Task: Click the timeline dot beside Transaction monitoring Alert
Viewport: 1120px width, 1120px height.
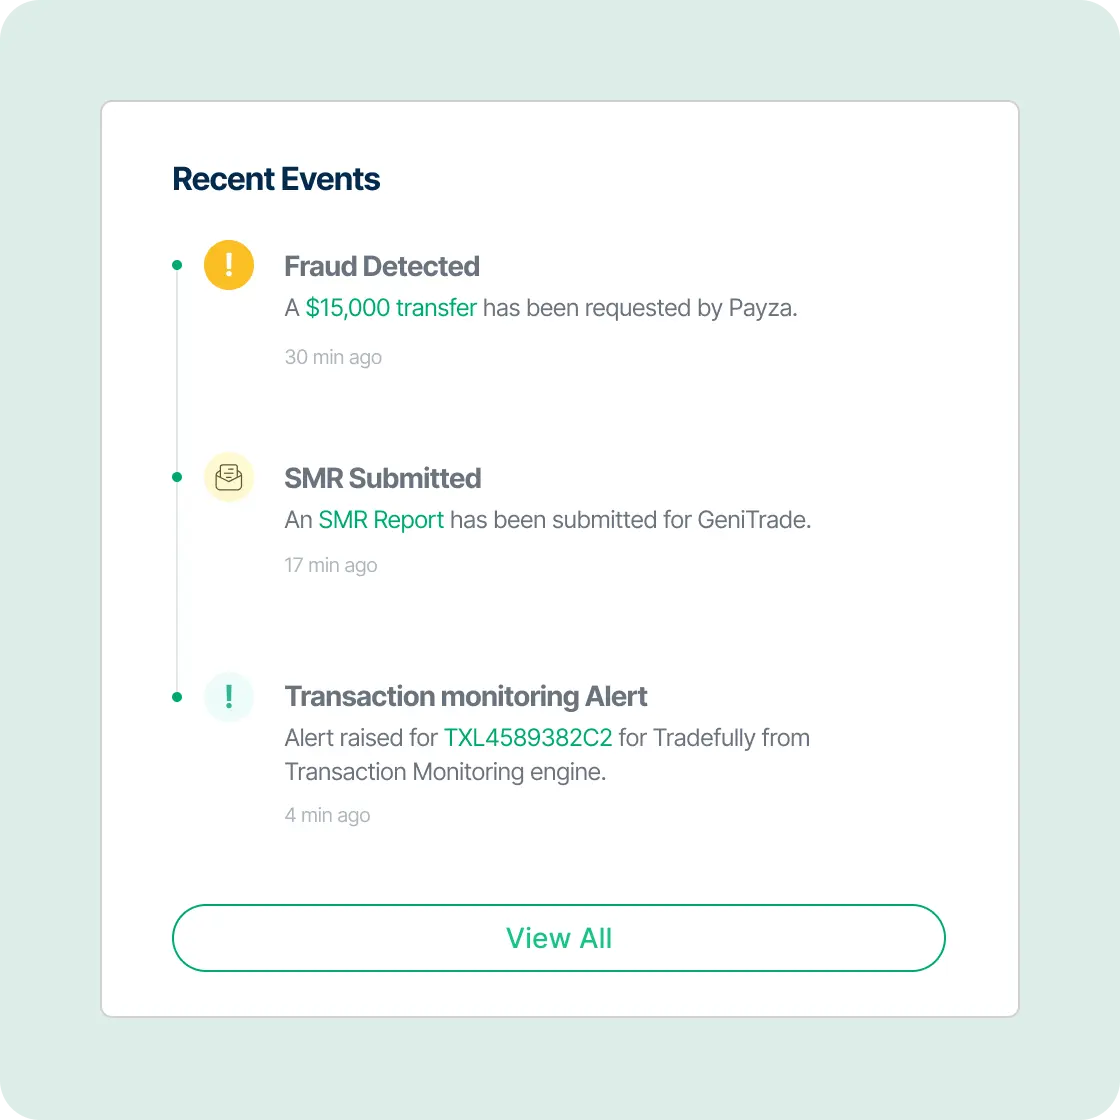Action: (x=177, y=696)
